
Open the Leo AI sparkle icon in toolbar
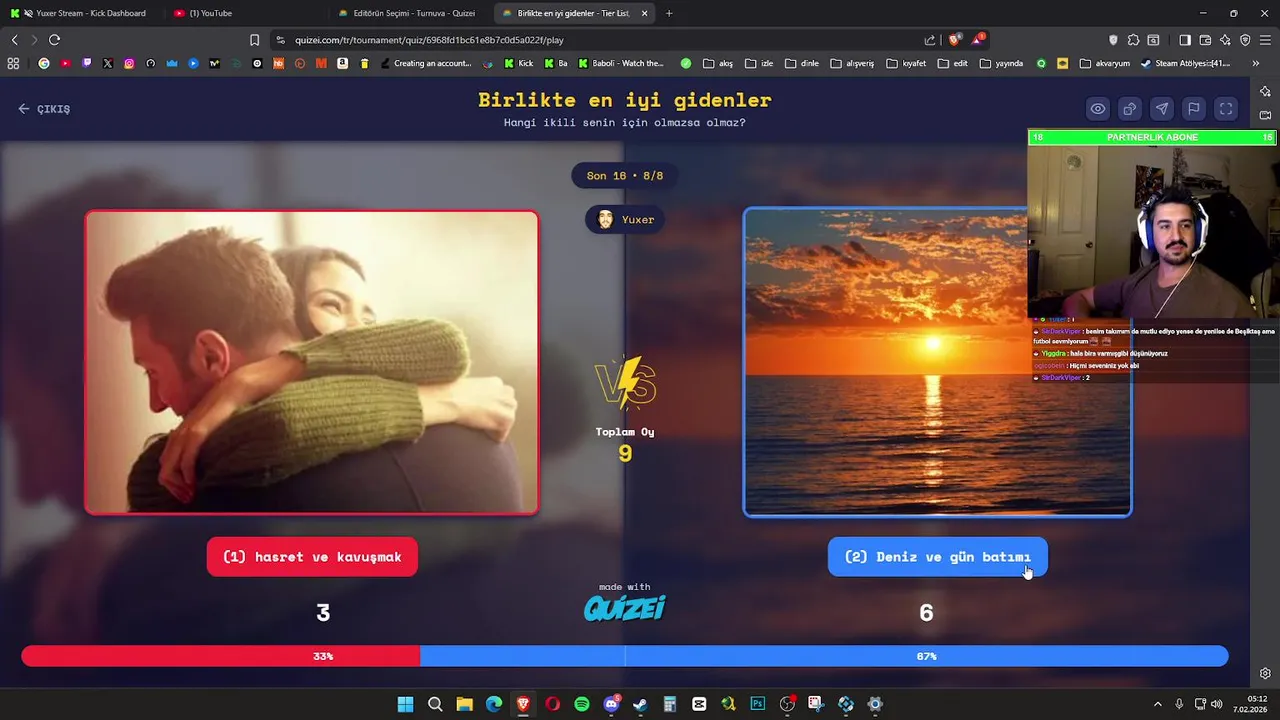tap(1225, 40)
